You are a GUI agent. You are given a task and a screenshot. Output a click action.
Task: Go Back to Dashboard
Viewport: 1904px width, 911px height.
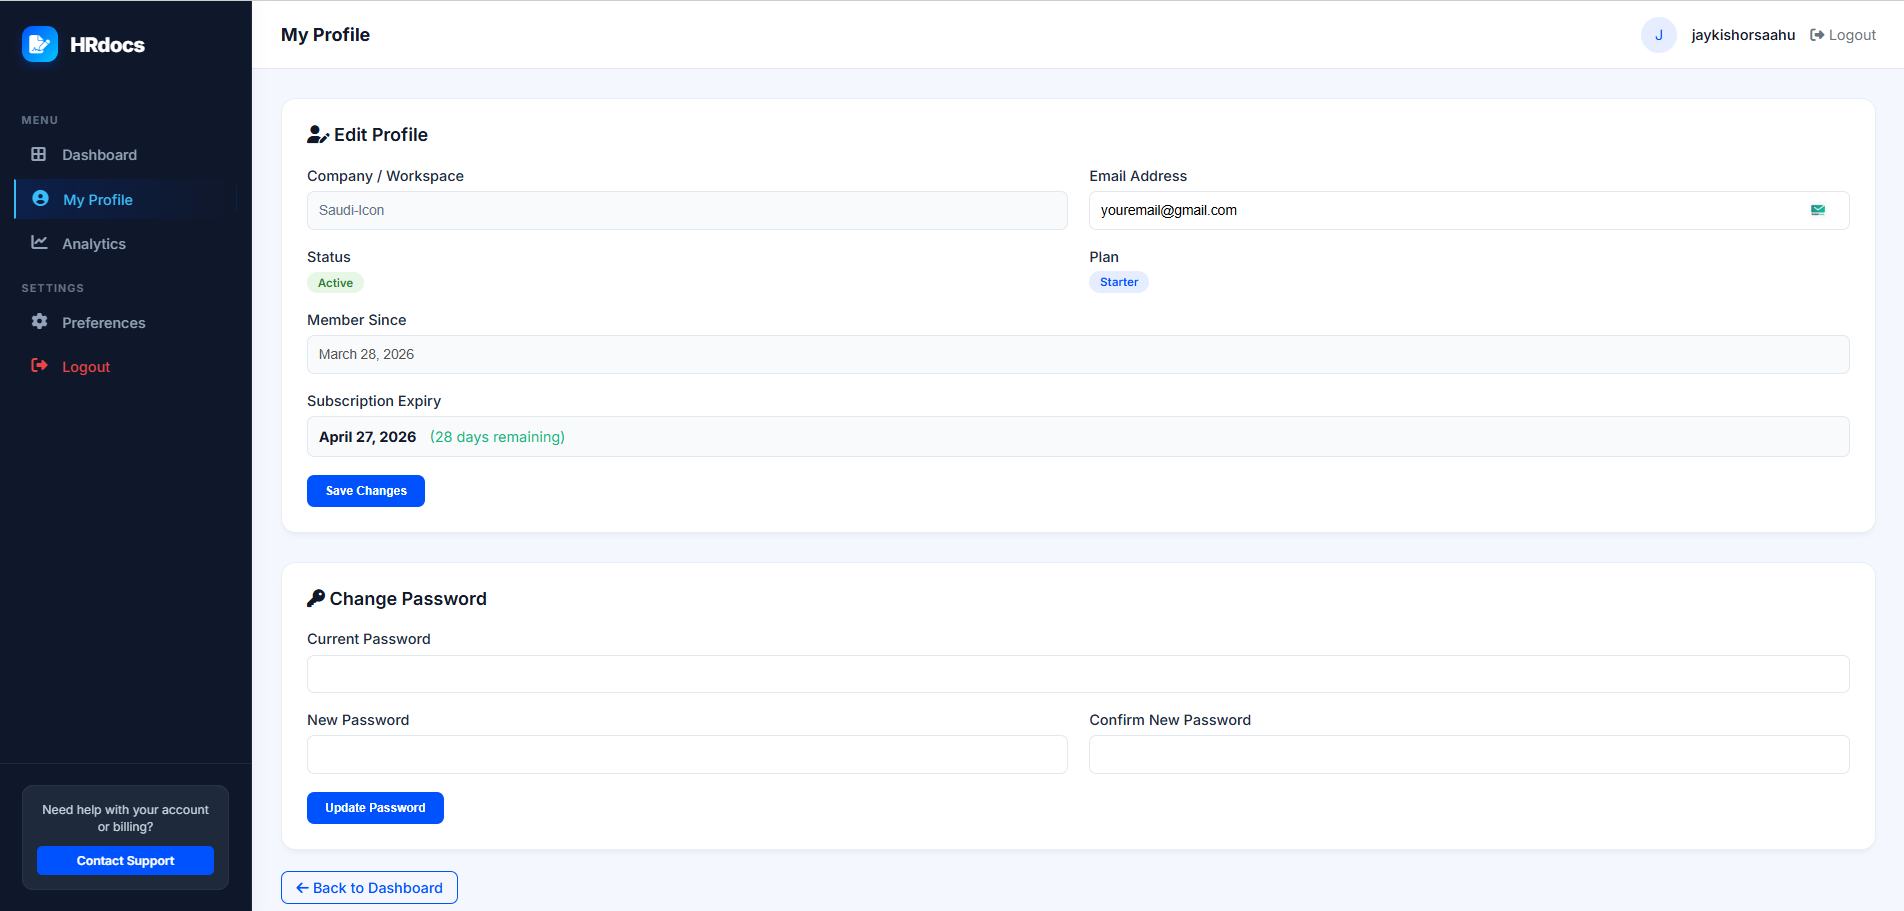[369, 888]
